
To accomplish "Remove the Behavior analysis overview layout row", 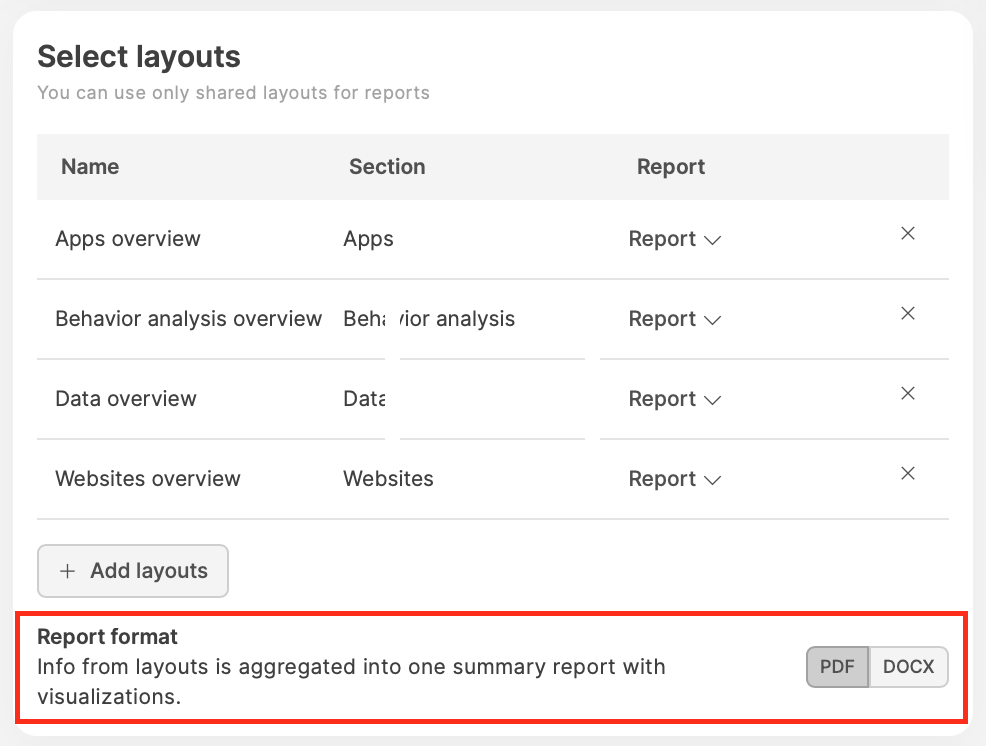I will click(907, 314).
